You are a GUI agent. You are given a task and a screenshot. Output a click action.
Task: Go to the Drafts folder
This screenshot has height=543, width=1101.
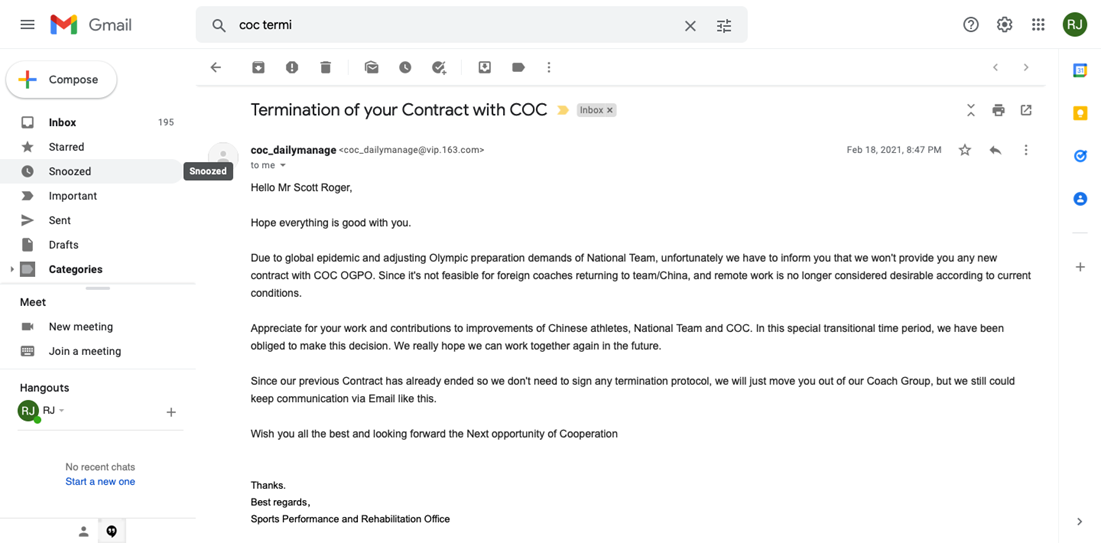pyautogui.click(x=63, y=245)
